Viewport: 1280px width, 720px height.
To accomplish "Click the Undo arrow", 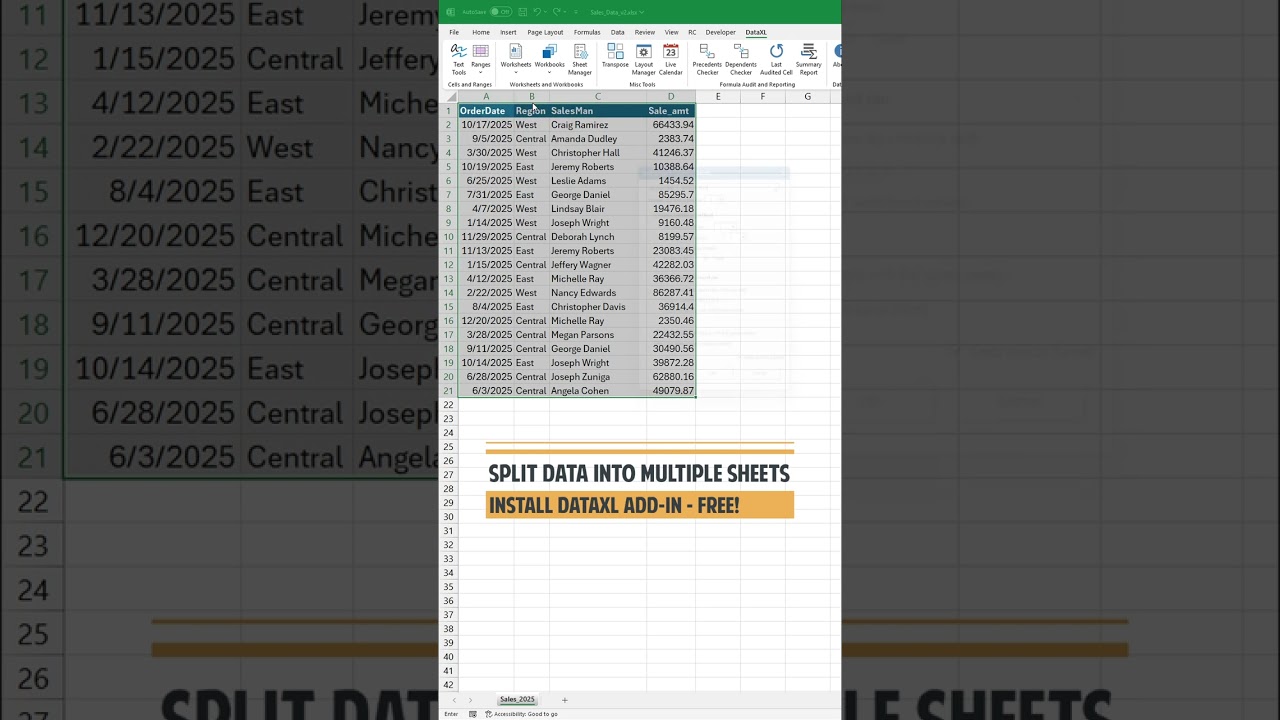I will coord(537,12).
